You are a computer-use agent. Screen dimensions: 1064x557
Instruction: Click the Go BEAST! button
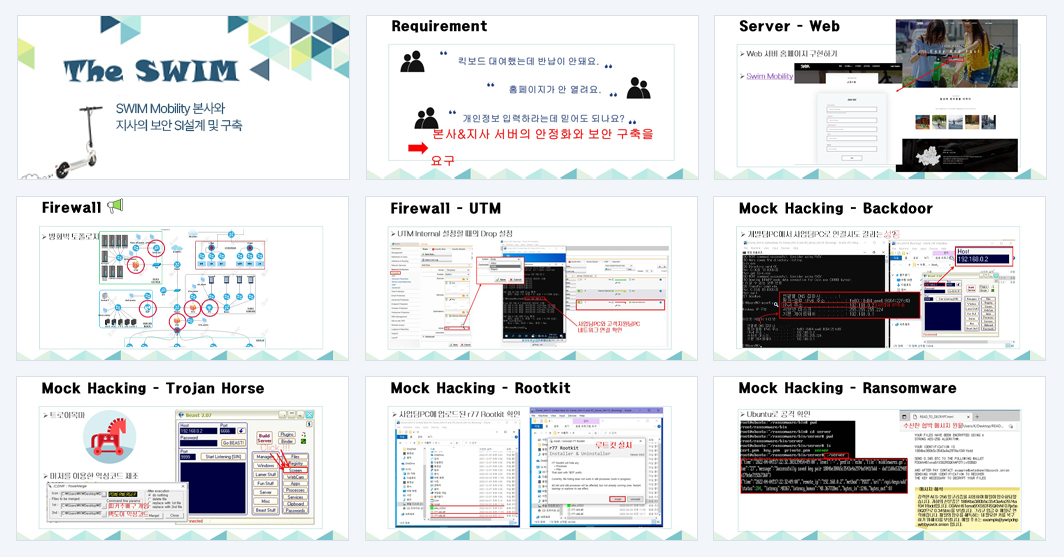click(233, 442)
